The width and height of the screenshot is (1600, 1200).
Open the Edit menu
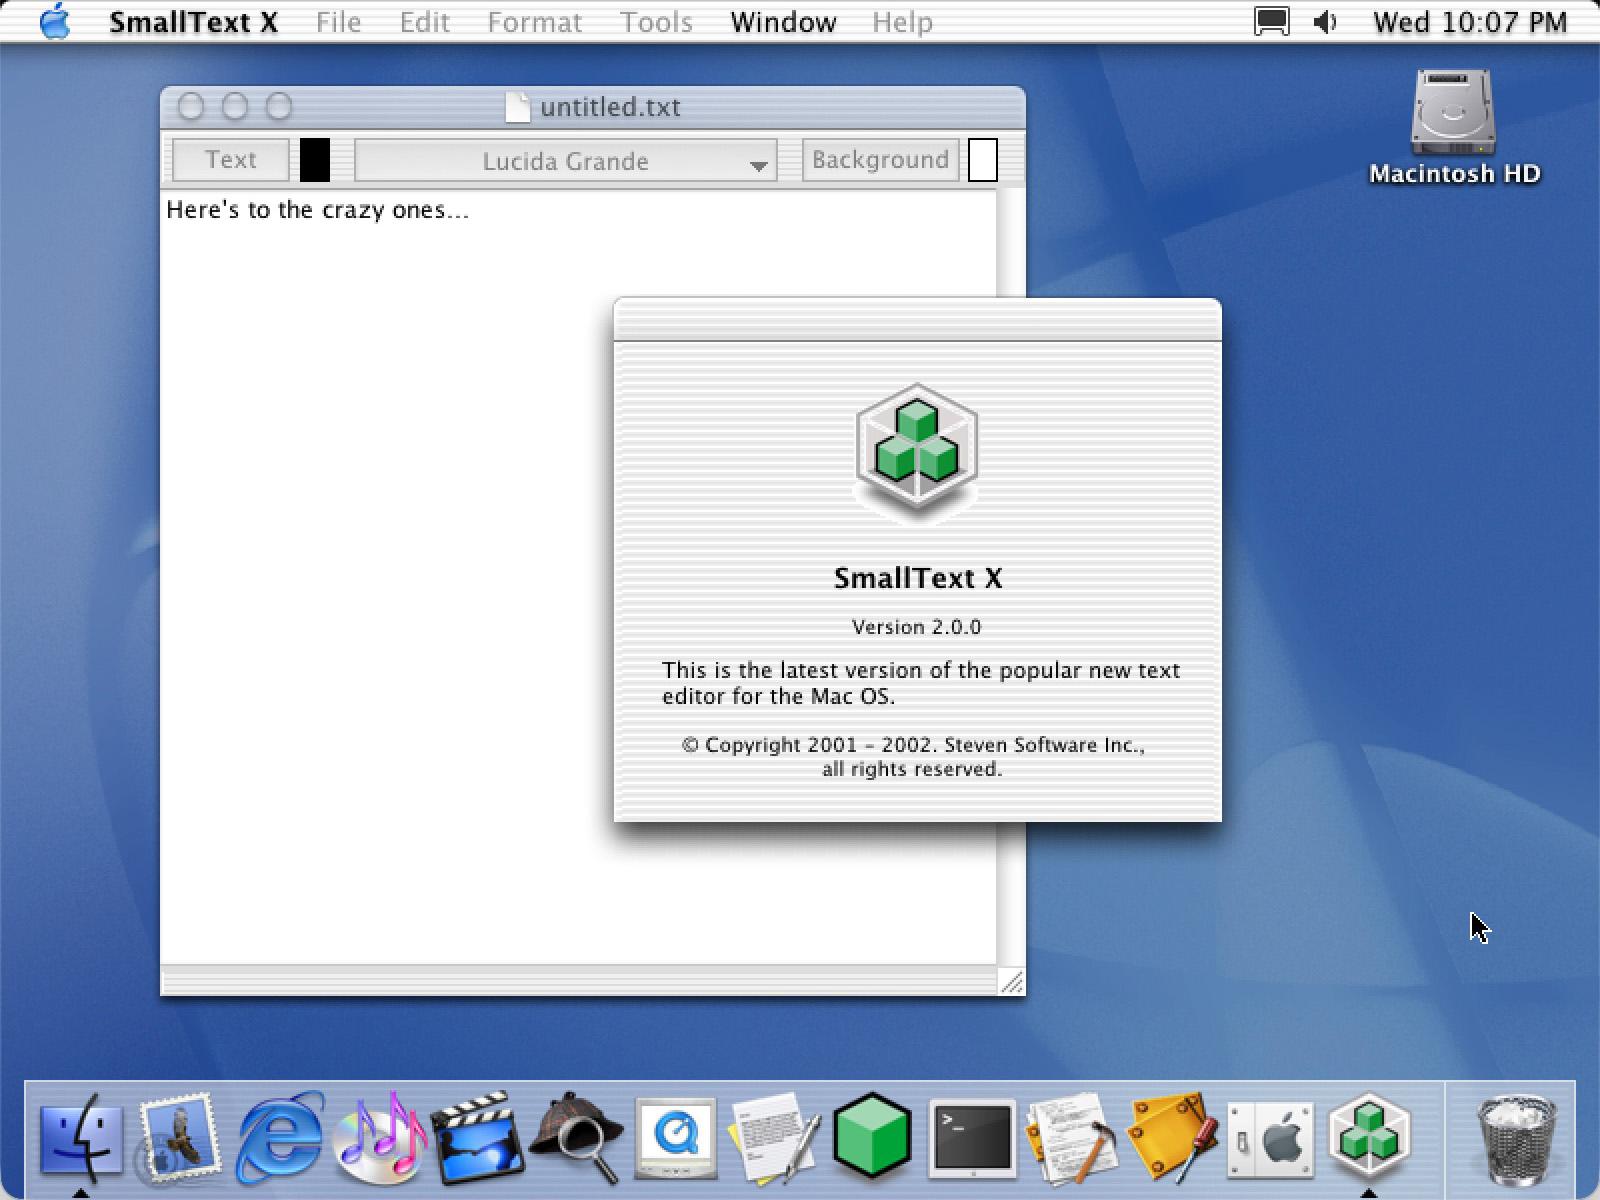[424, 22]
